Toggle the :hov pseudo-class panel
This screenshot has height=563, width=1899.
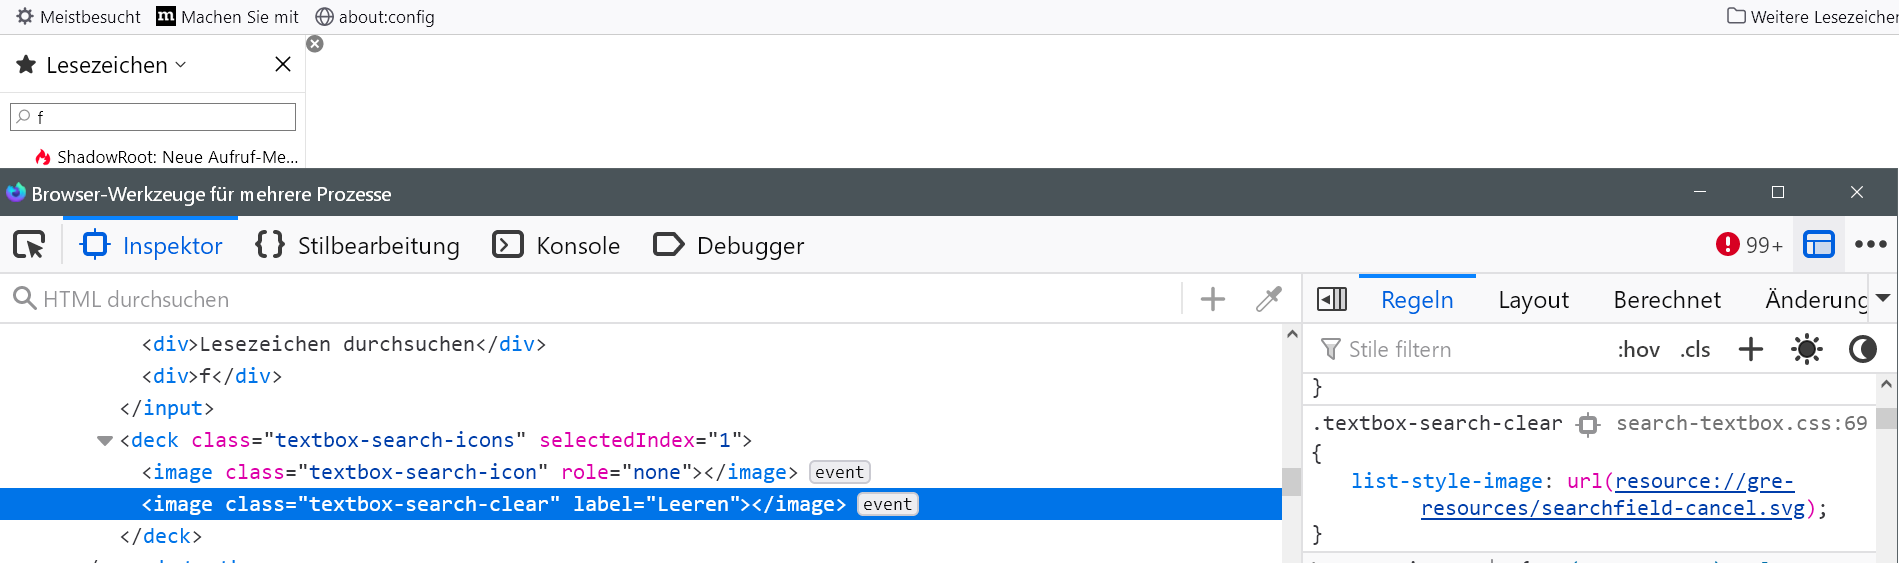[x=1638, y=349]
